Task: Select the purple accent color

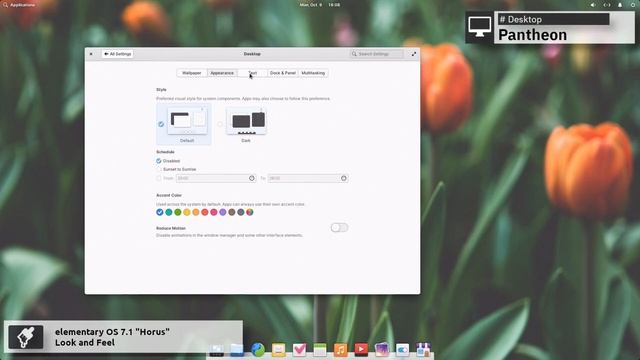Action: point(222,212)
